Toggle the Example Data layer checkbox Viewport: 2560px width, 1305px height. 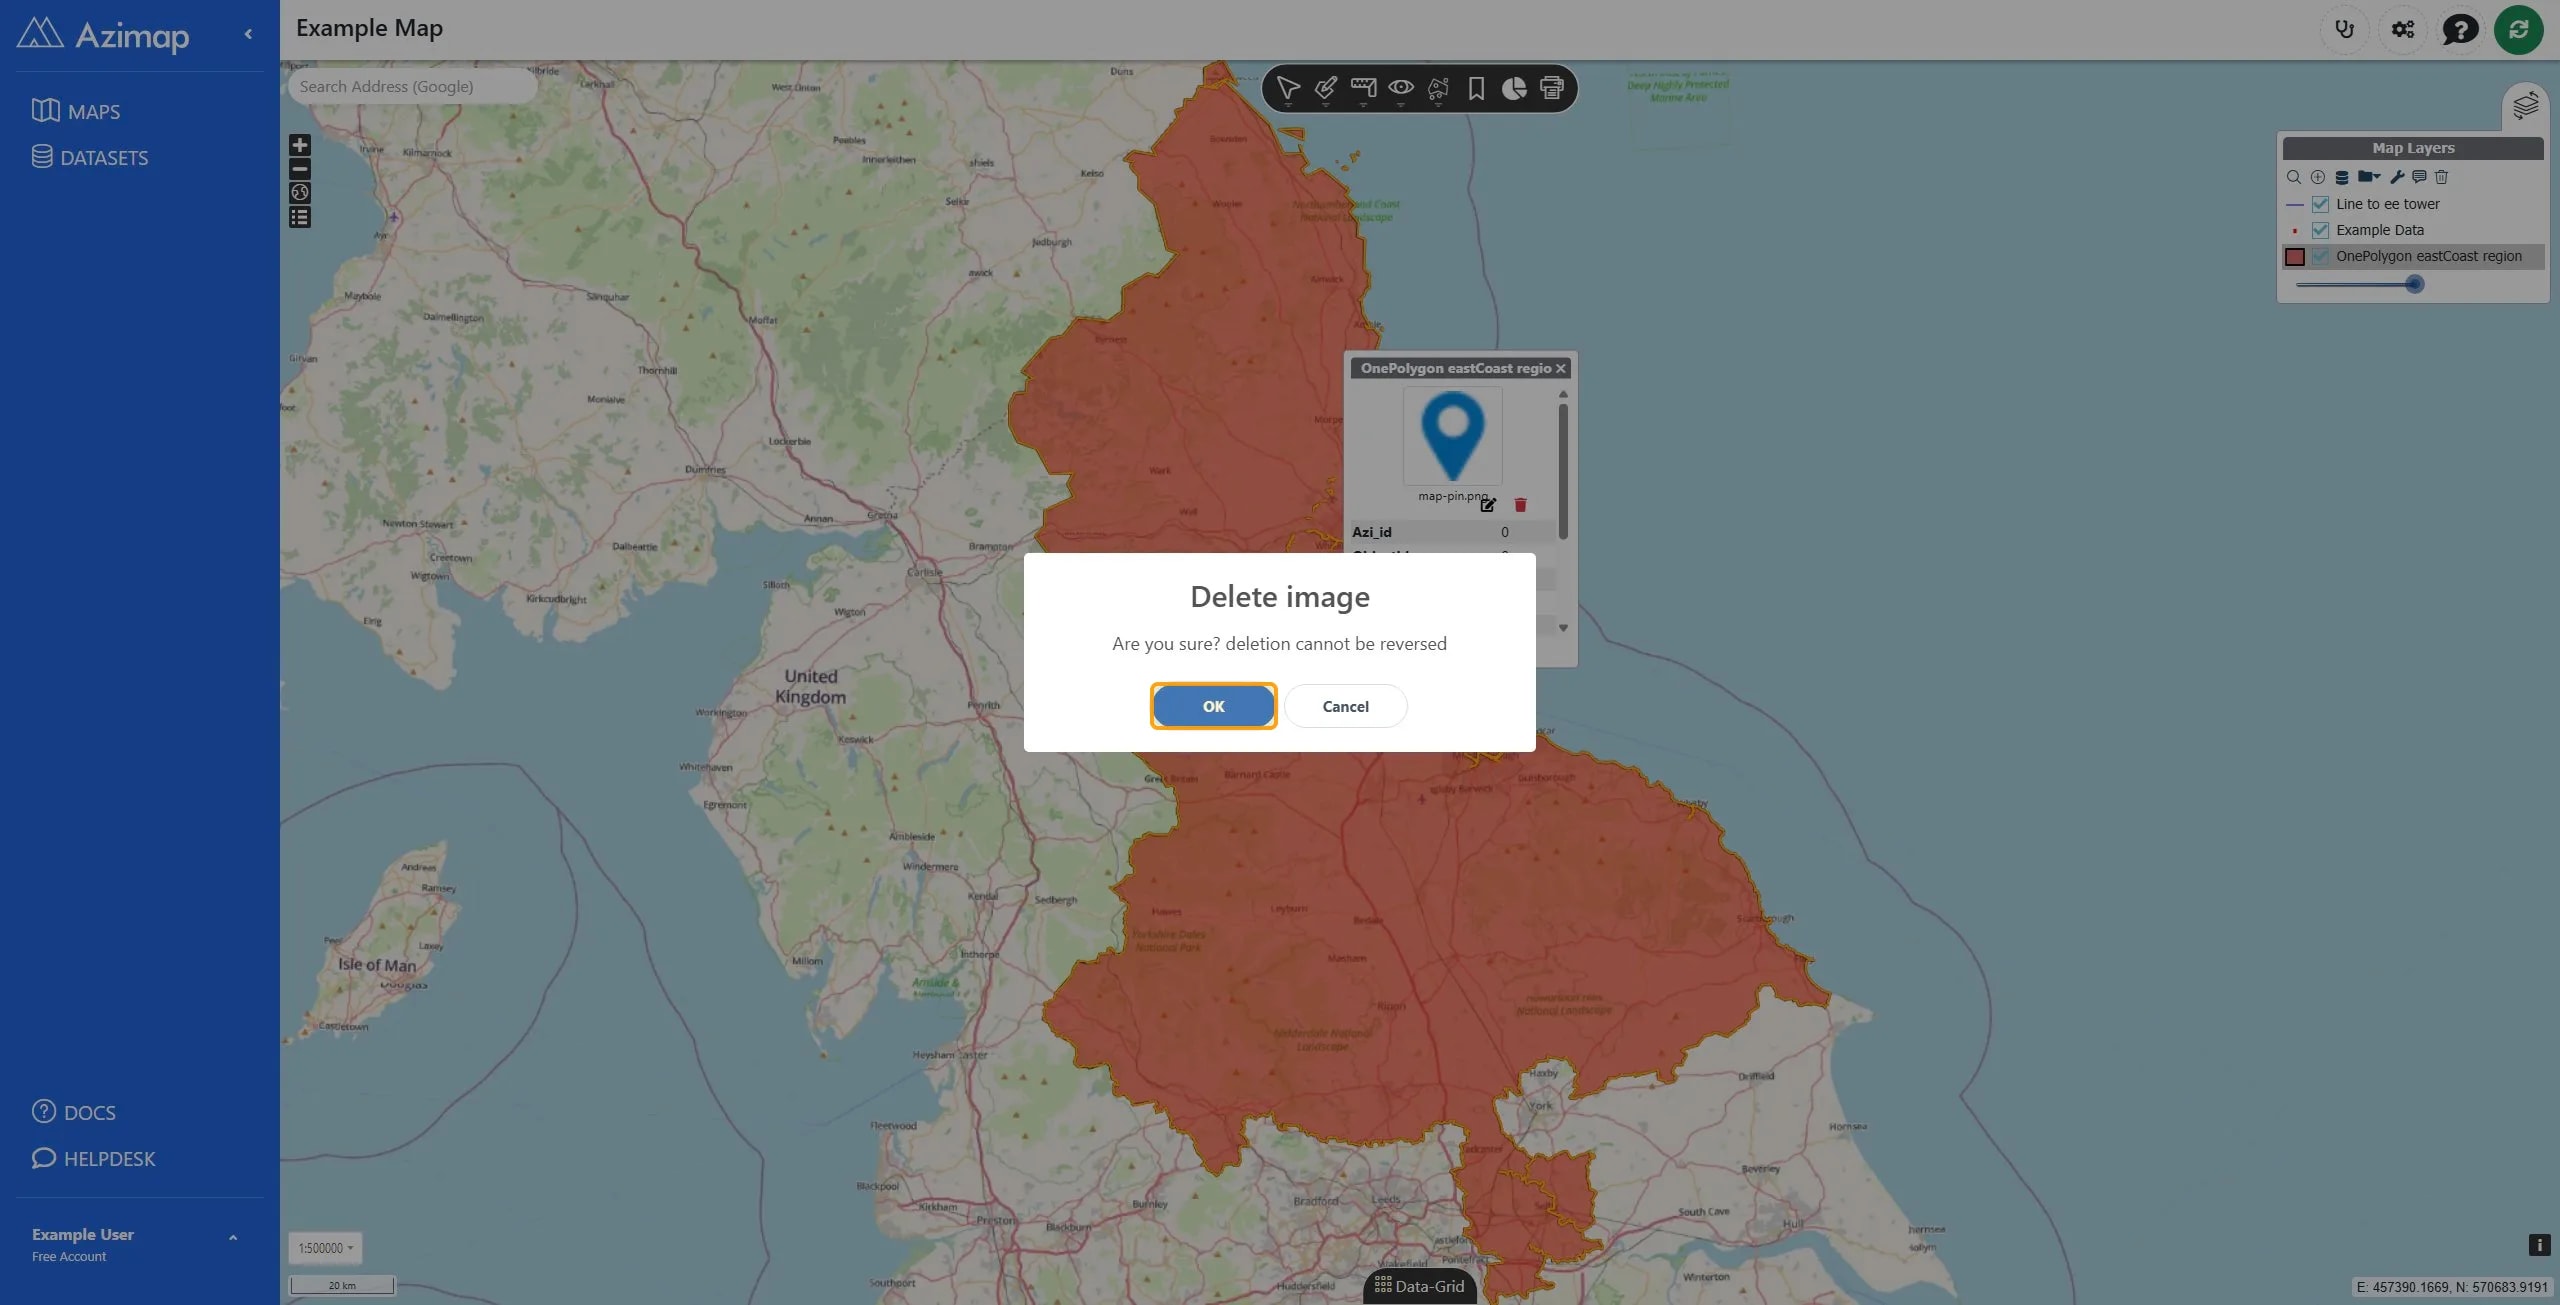tap(2320, 230)
